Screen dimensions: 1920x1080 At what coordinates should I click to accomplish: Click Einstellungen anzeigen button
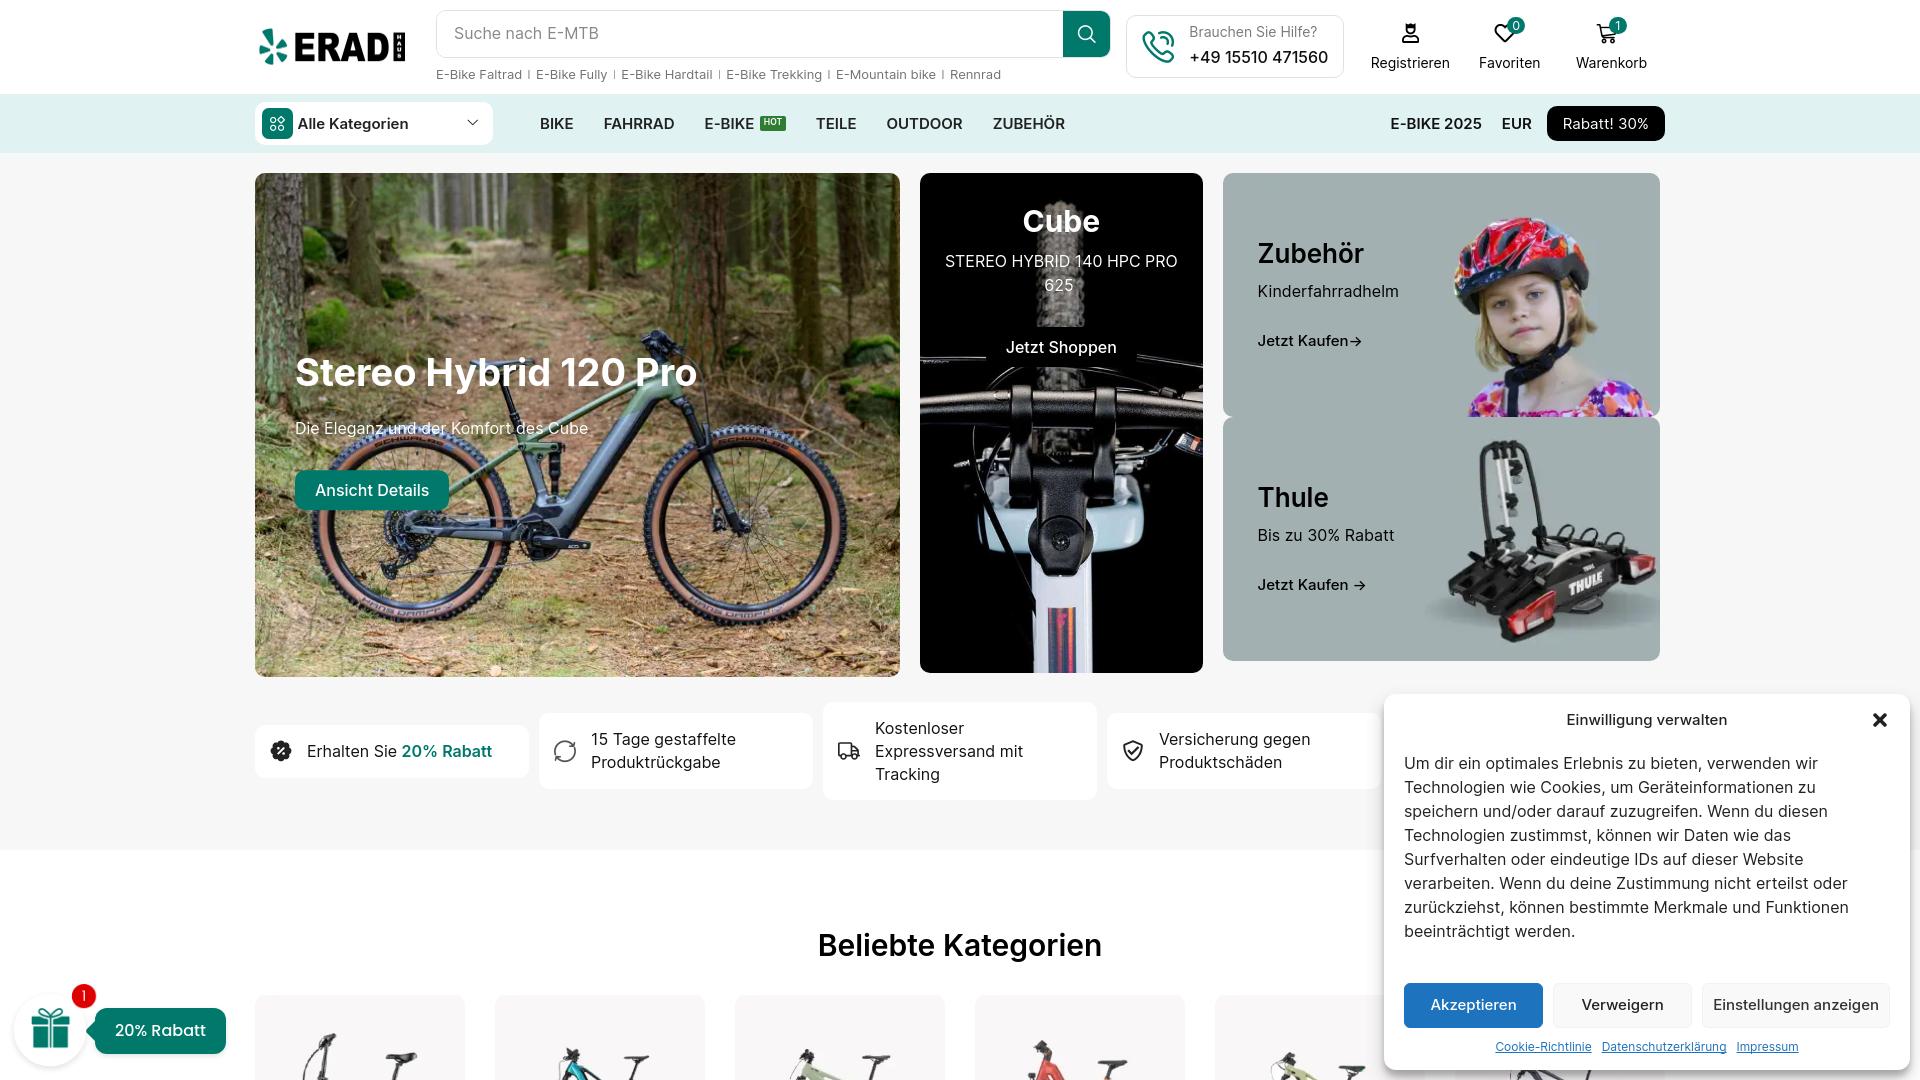pos(1795,1005)
